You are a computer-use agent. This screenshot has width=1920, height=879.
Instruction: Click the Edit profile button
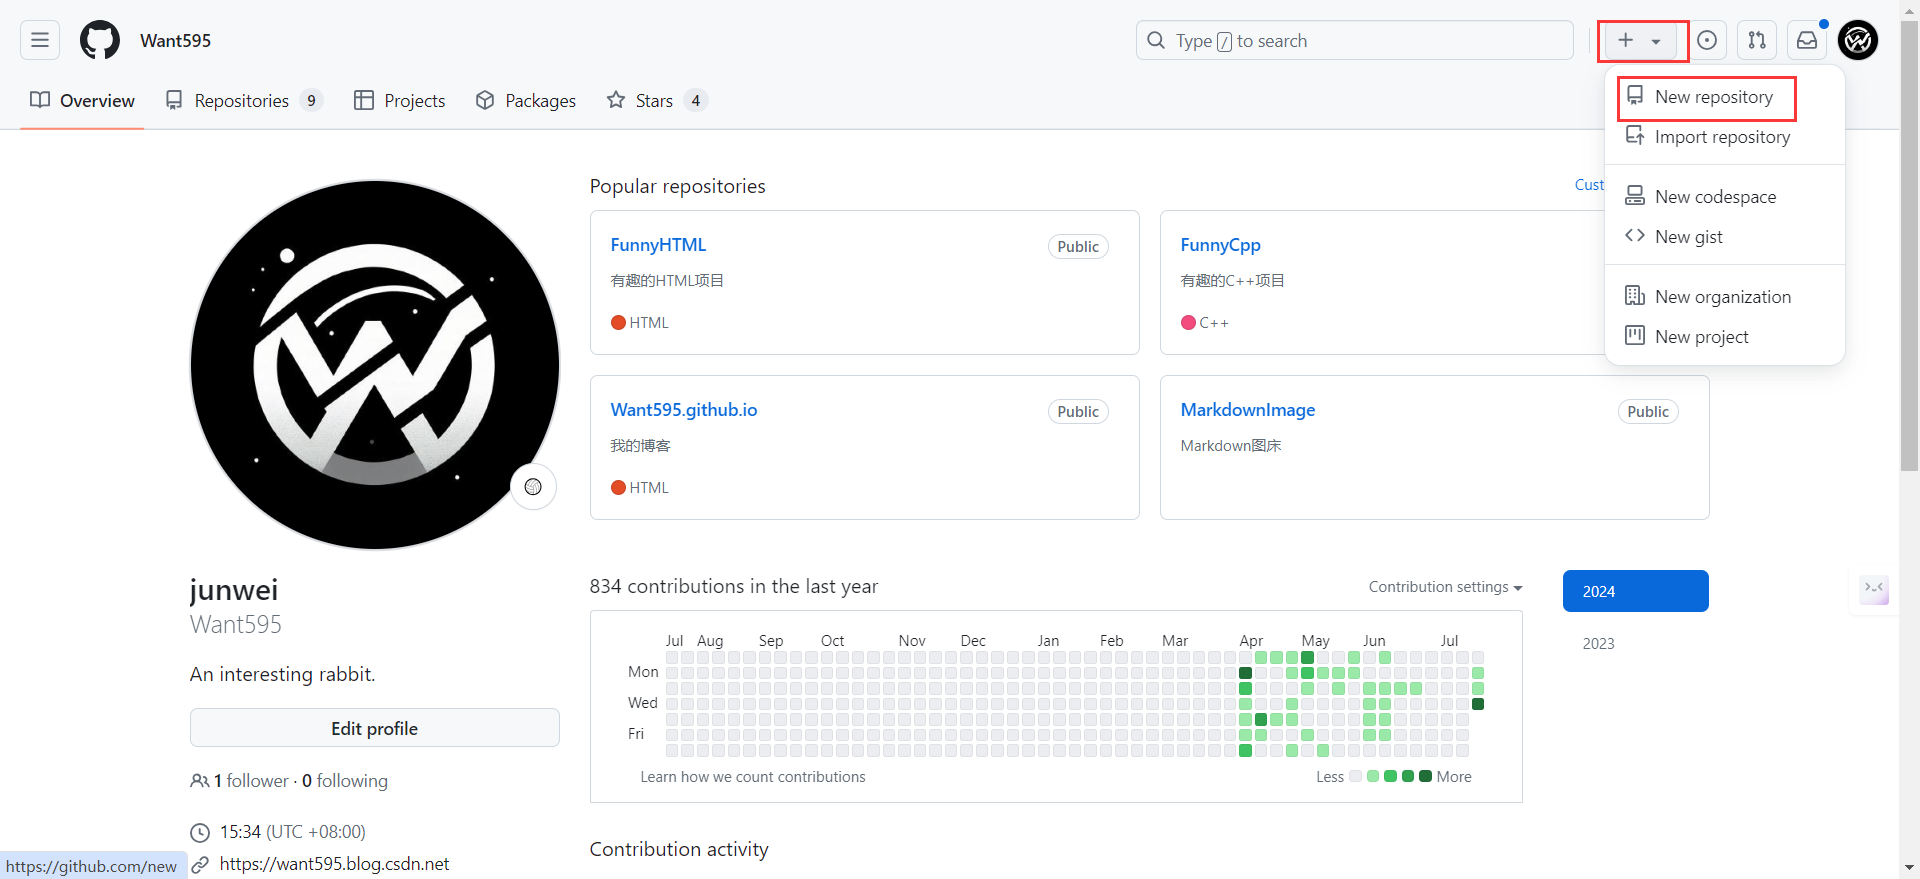(375, 728)
